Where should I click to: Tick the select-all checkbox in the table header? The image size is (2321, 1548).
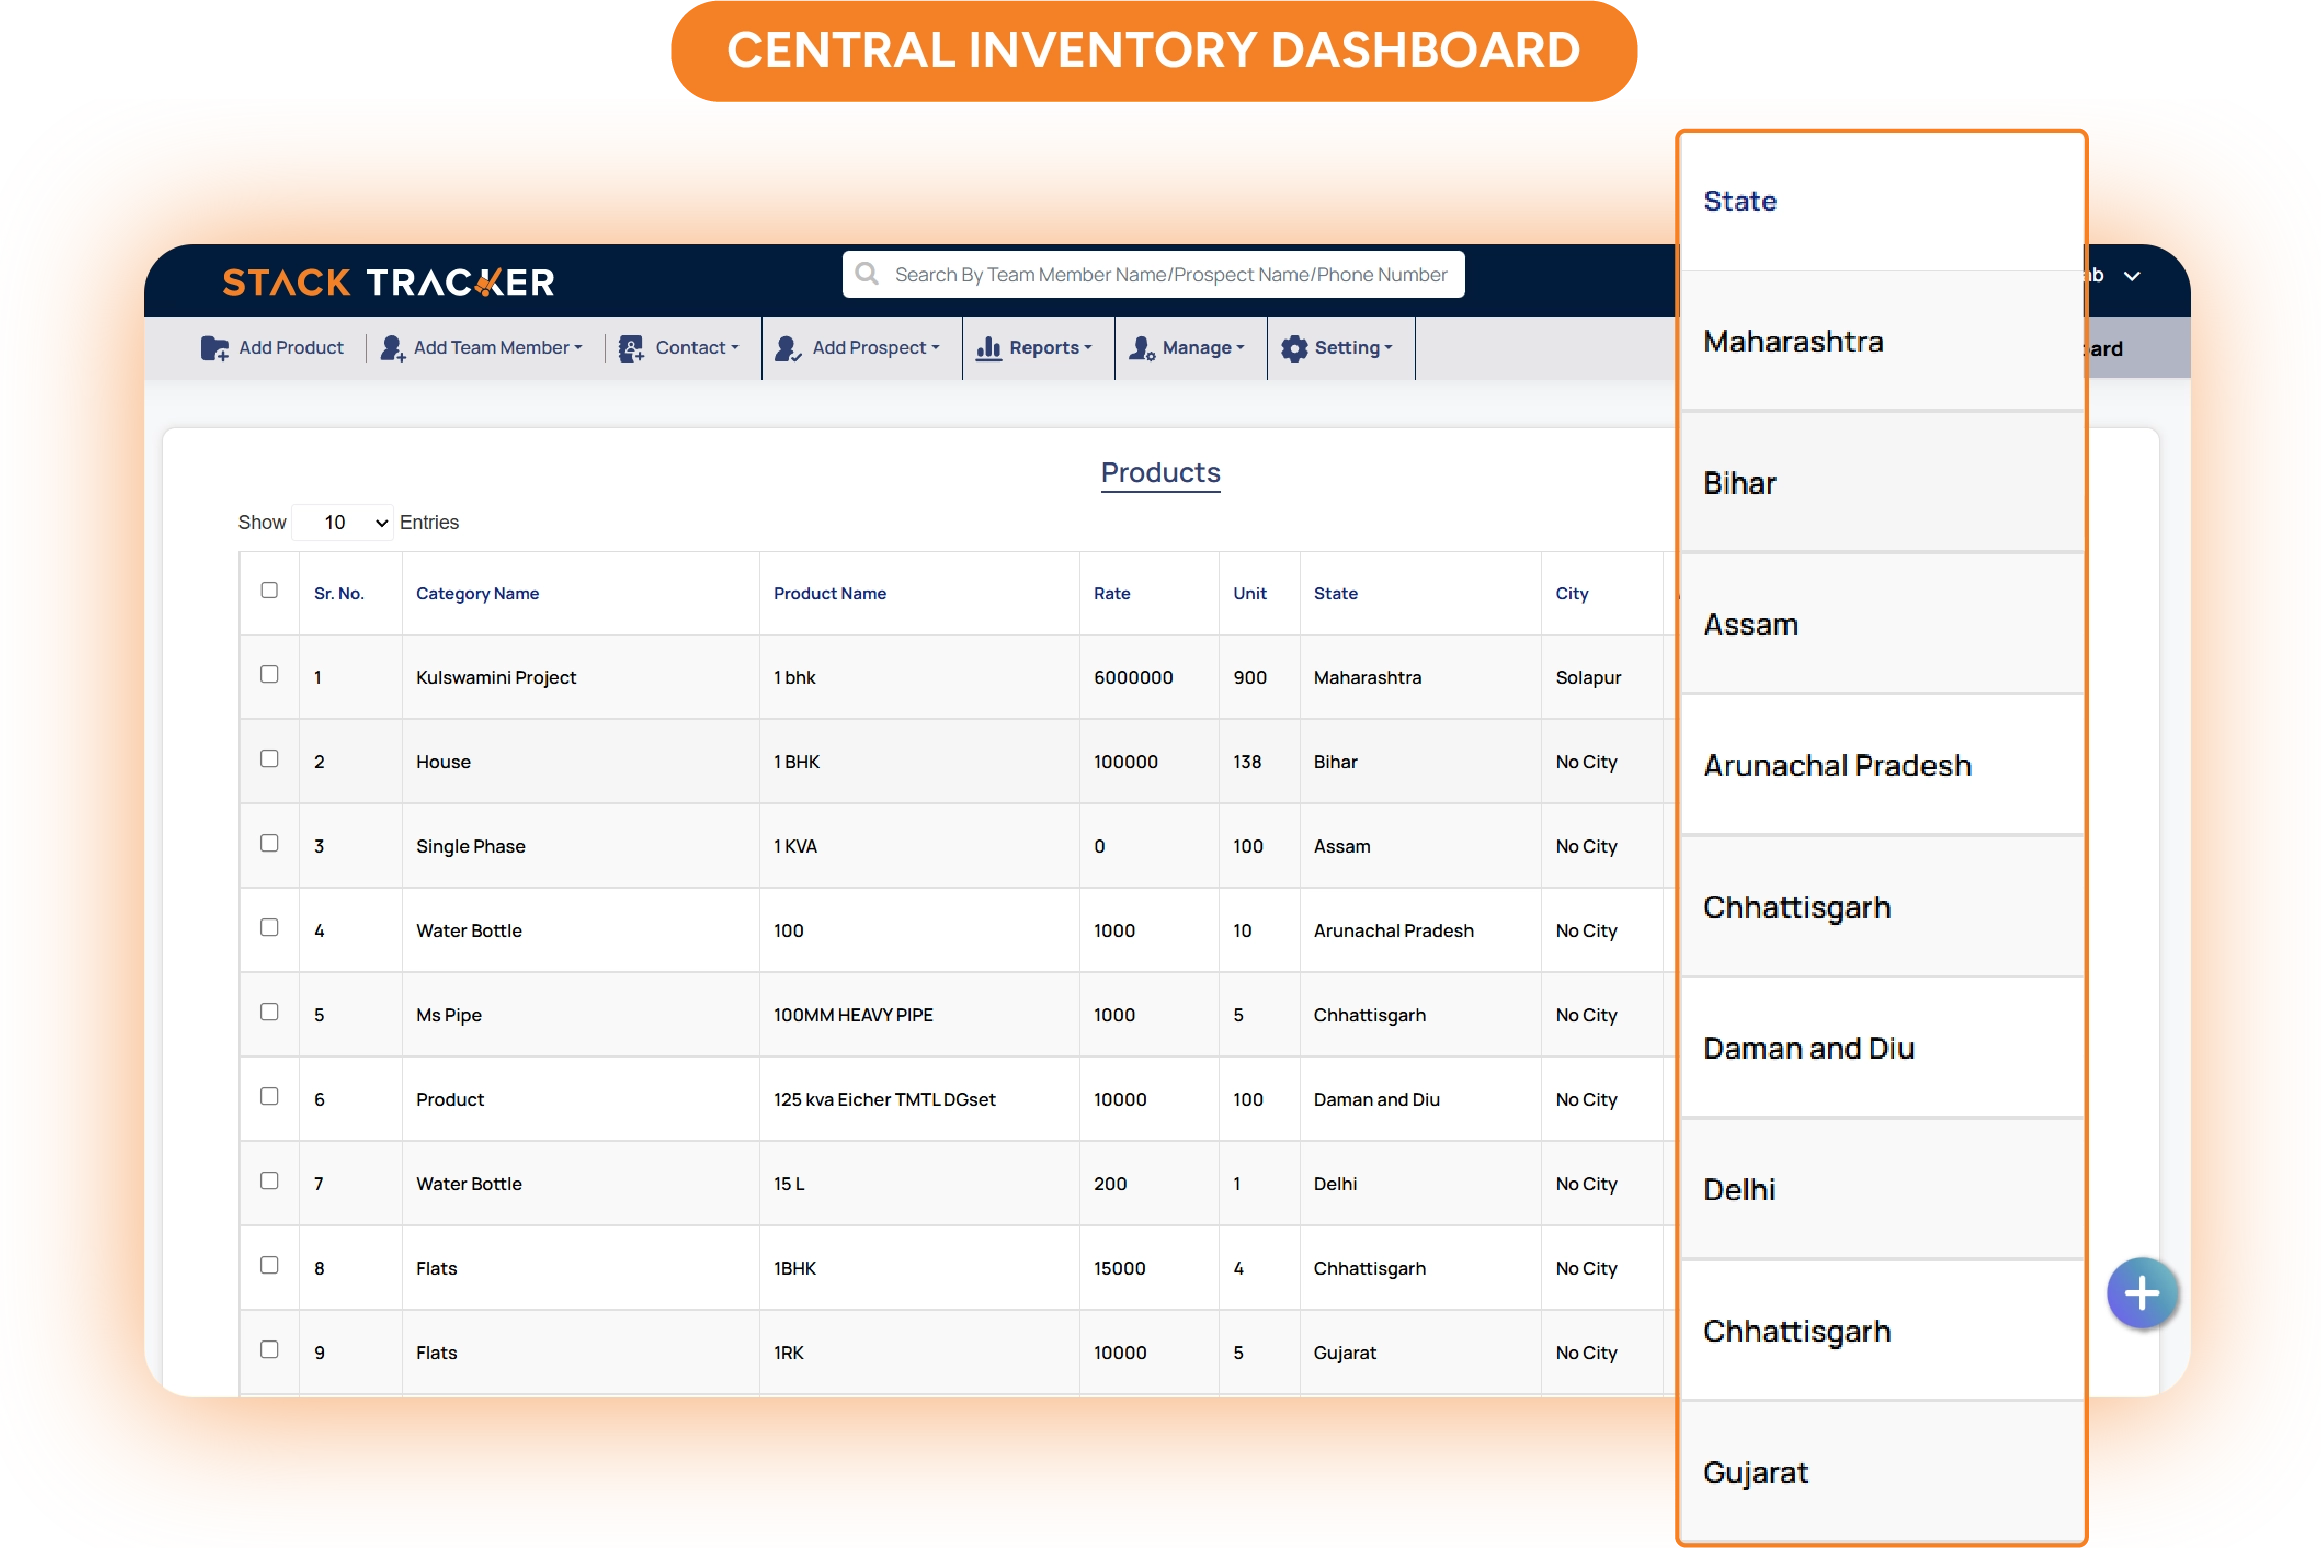pos(269,590)
